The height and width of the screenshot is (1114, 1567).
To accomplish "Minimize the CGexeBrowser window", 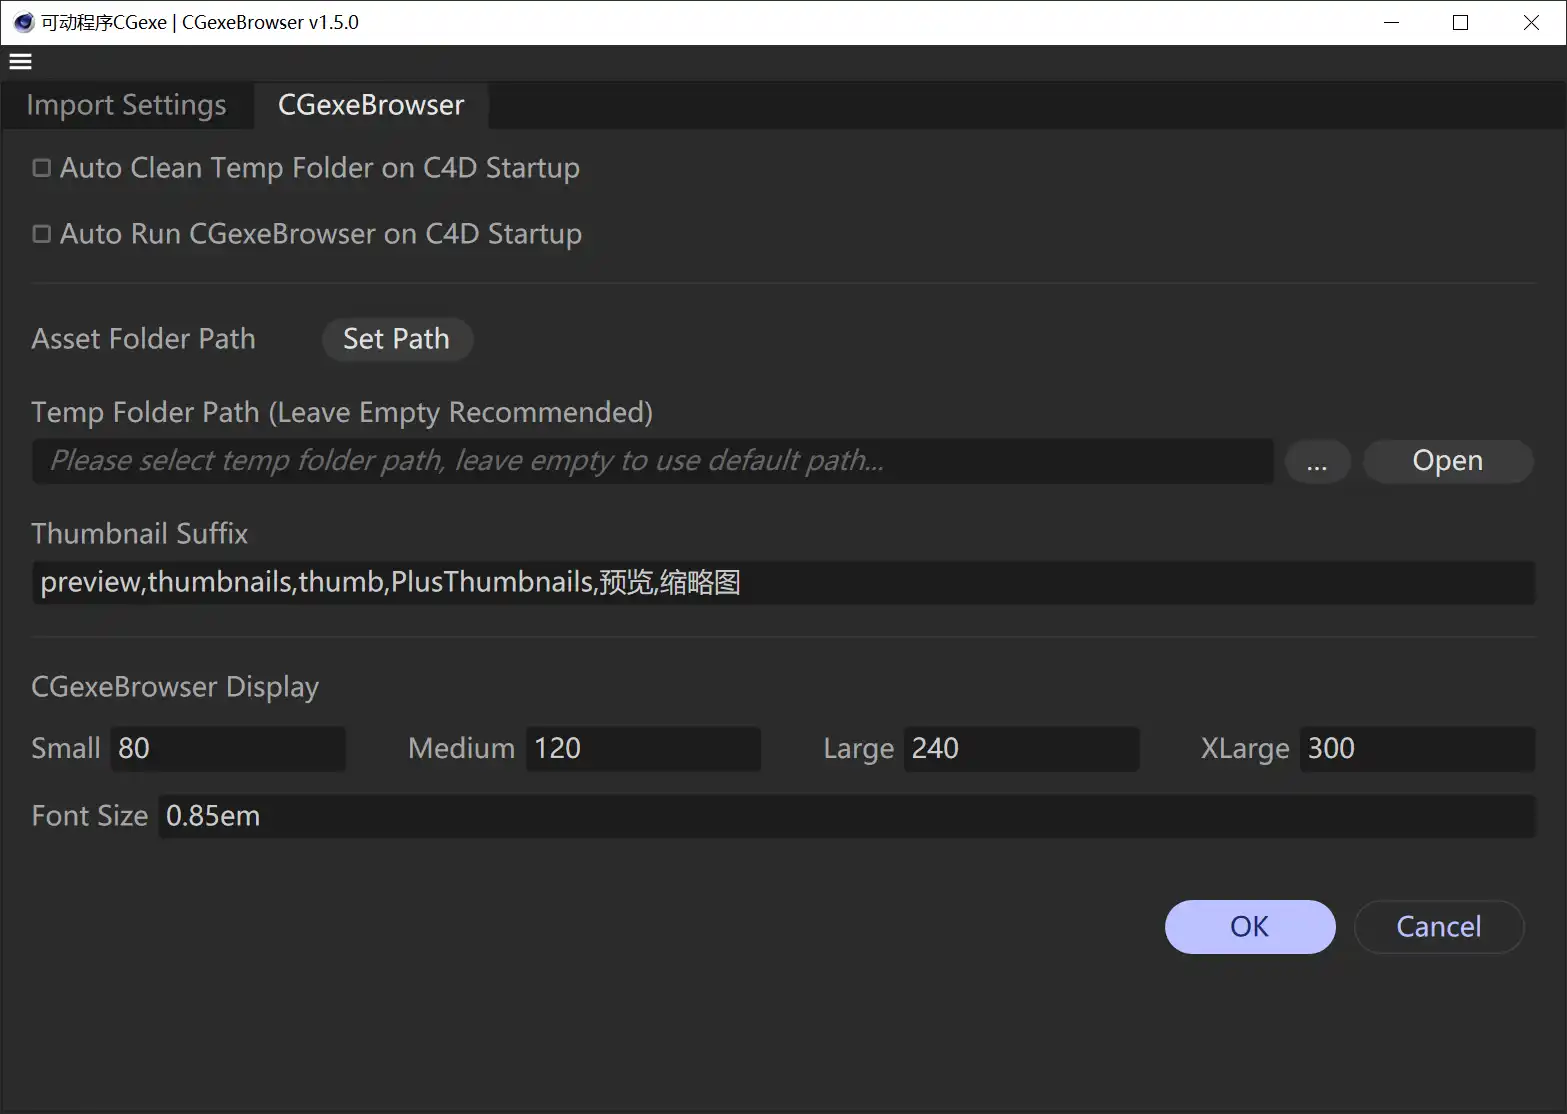I will tap(1391, 22).
